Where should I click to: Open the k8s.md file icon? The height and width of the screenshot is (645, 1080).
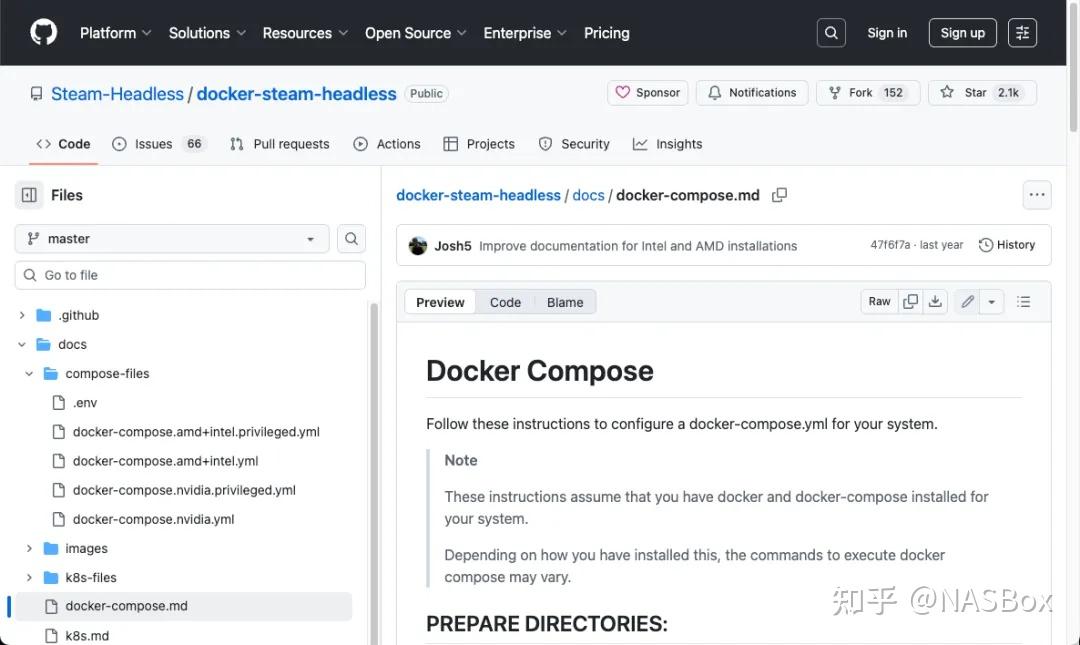pyautogui.click(x=51, y=635)
